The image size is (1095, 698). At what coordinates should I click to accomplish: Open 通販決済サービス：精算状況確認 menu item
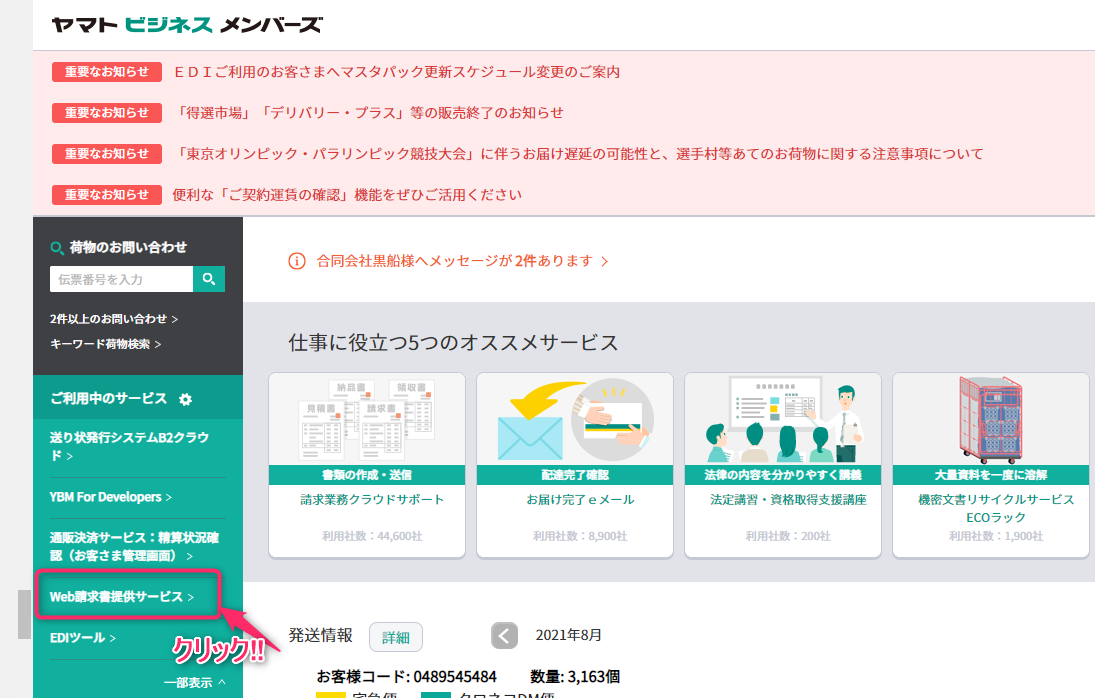(134, 547)
